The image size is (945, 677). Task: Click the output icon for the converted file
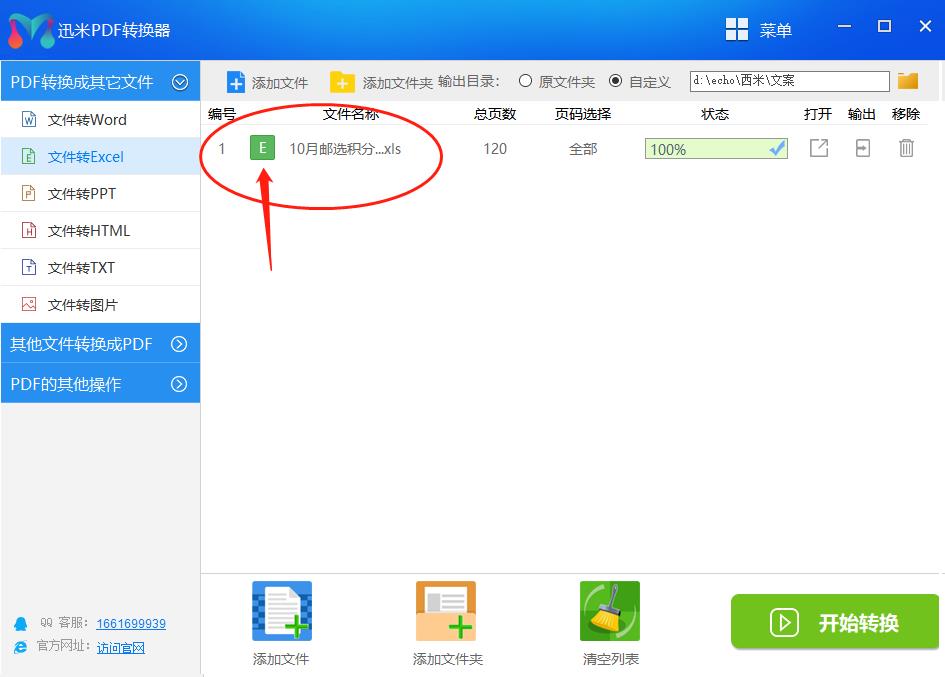(862, 148)
